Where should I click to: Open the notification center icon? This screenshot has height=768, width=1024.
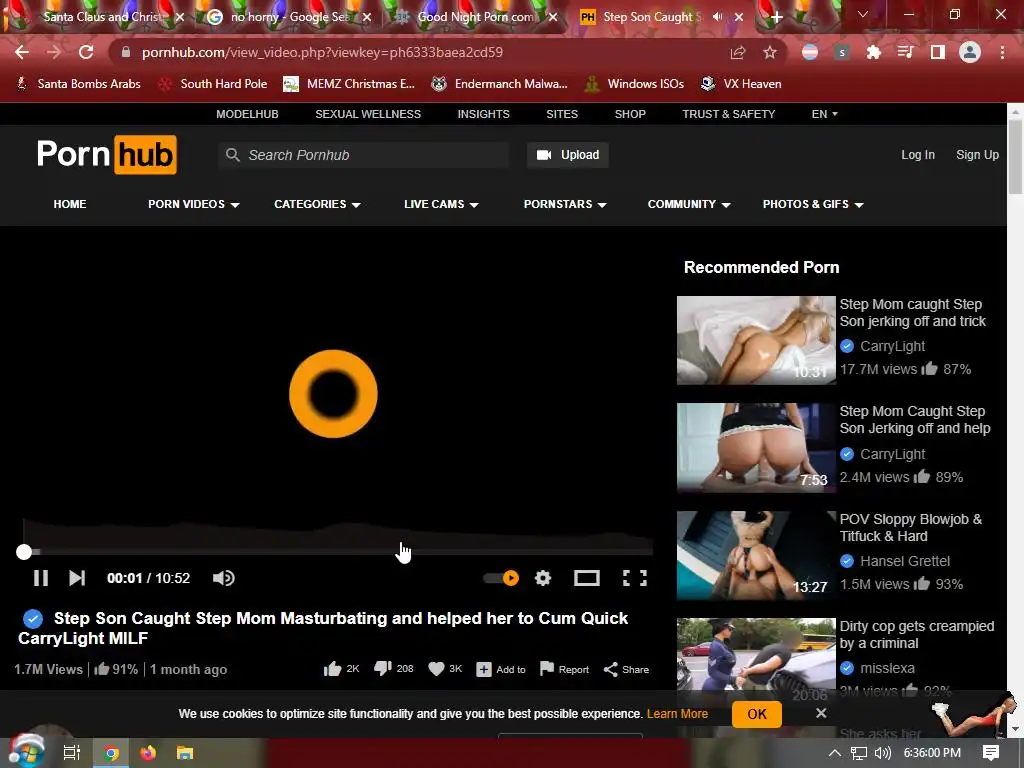pyautogui.click(x=991, y=753)
